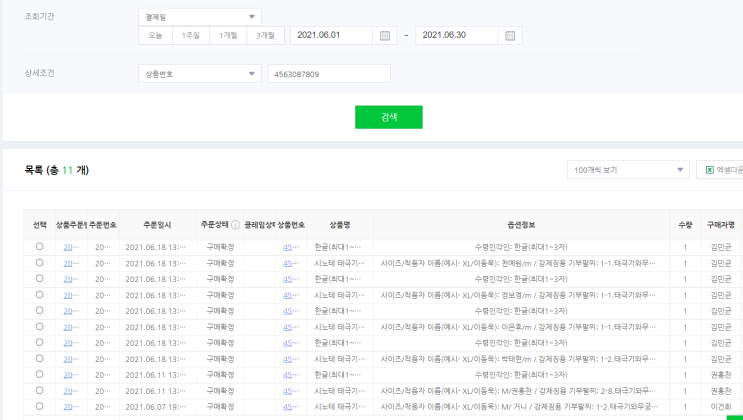
Task: Click the 수량 column header
Action: (685, 225)
